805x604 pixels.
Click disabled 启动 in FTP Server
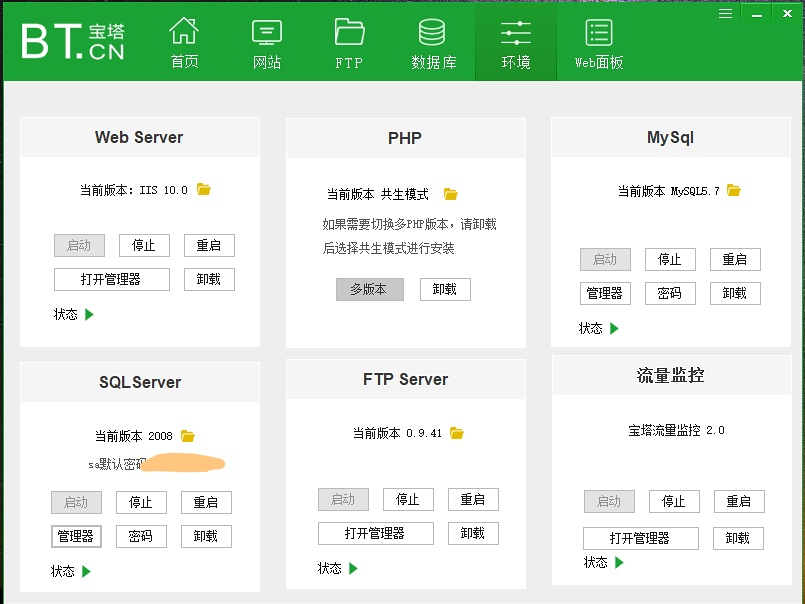tap(343, 499)
